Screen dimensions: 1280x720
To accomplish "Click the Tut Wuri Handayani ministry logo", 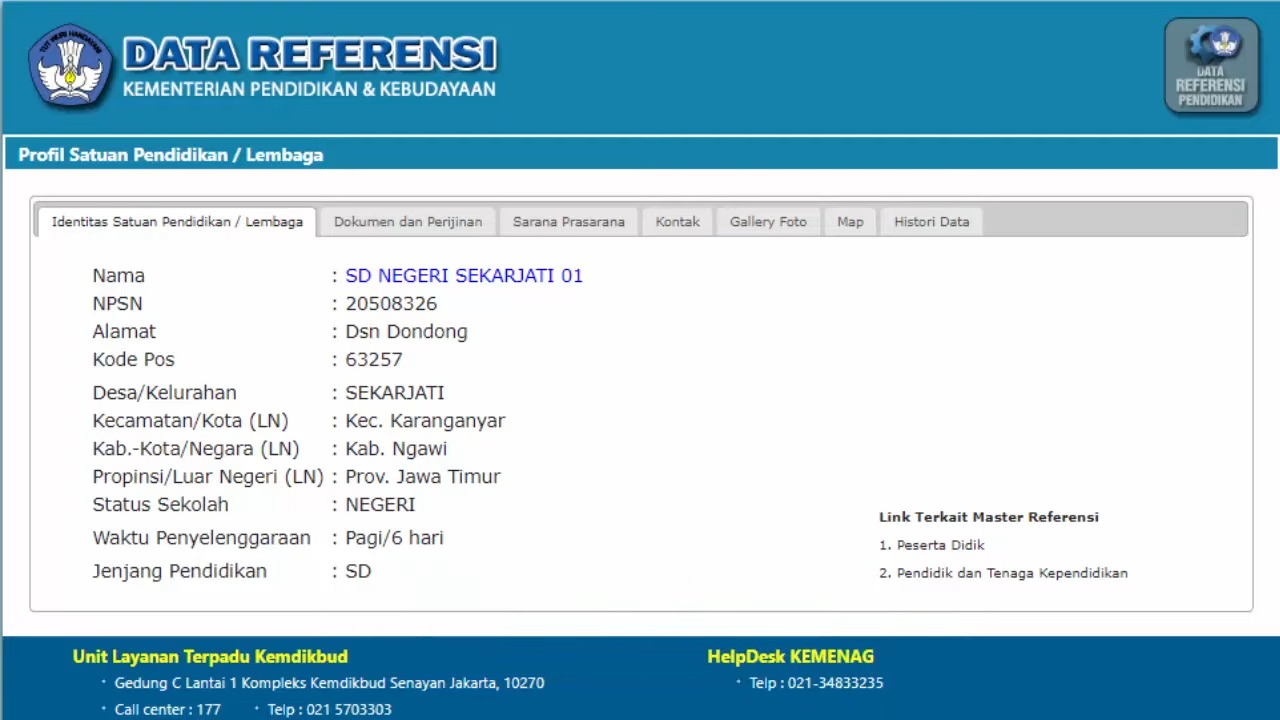I will (70, 65).
